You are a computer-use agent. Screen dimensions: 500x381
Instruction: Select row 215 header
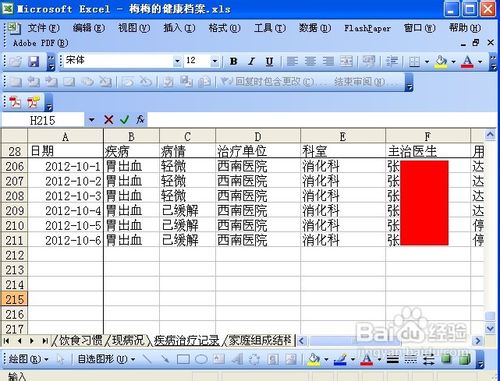tap(14, 299)
